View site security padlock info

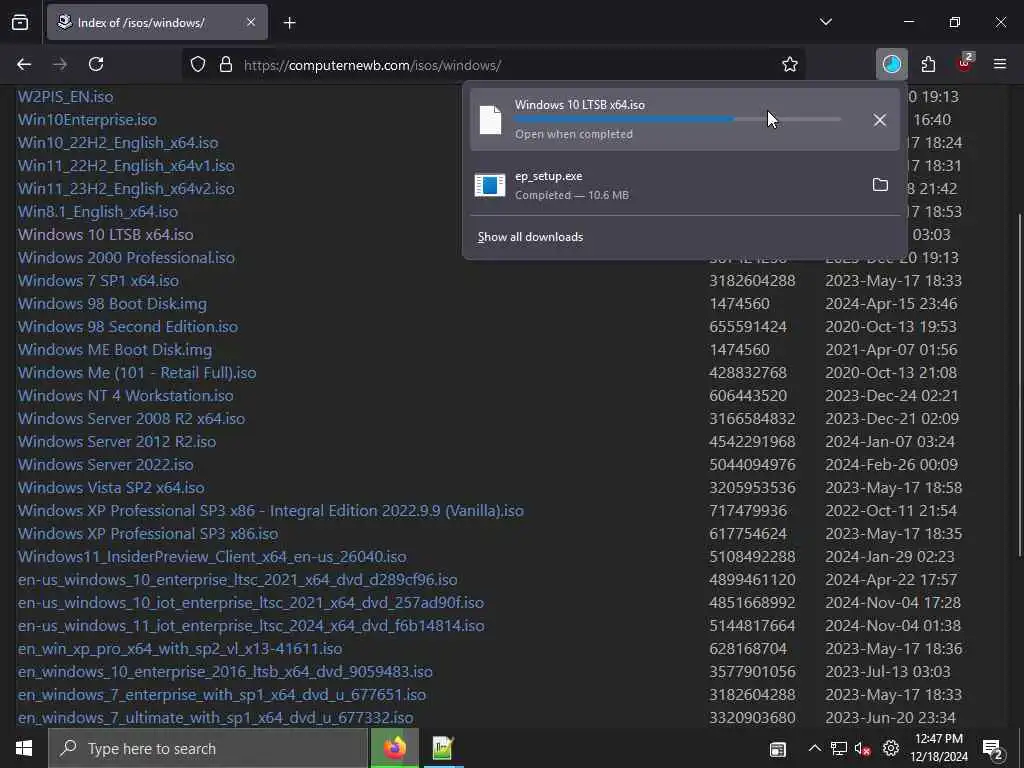[x=226, y=64]
